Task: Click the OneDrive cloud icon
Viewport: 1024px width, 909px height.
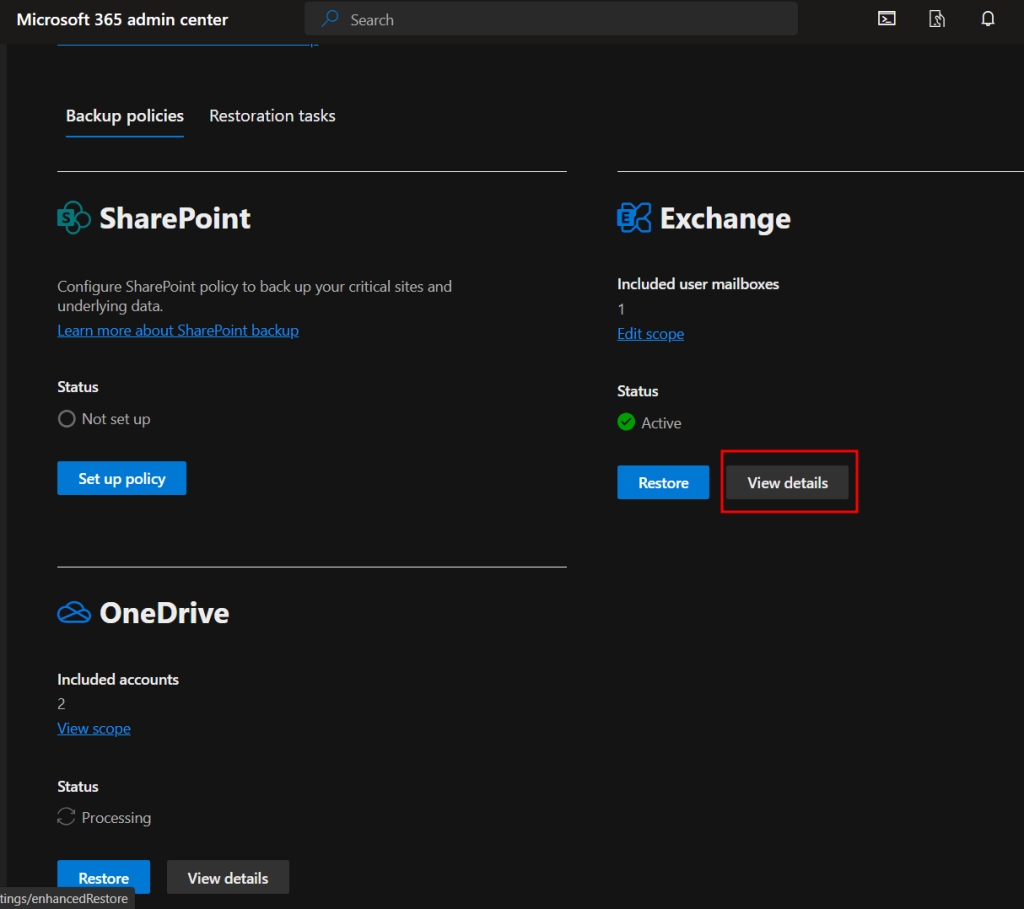Action: click(x=74, y=613)
